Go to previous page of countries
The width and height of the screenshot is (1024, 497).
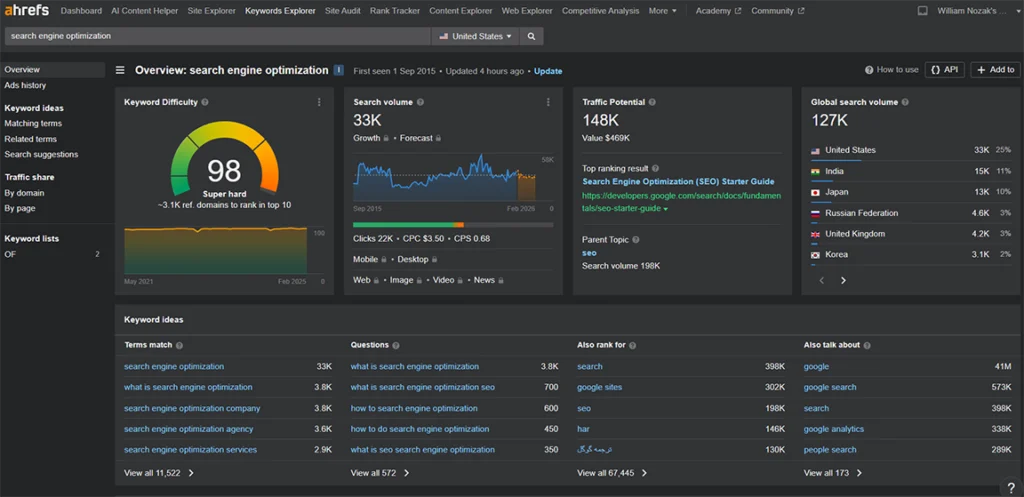[822, 280]
